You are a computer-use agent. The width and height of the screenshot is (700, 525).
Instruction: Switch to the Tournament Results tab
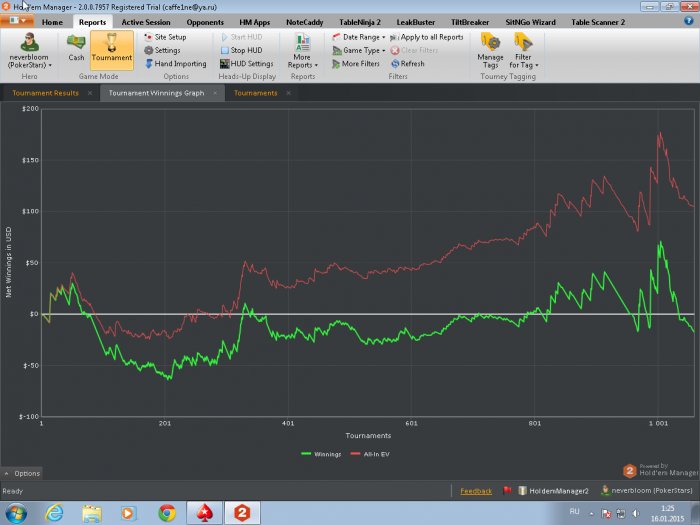tap(45, 93)
